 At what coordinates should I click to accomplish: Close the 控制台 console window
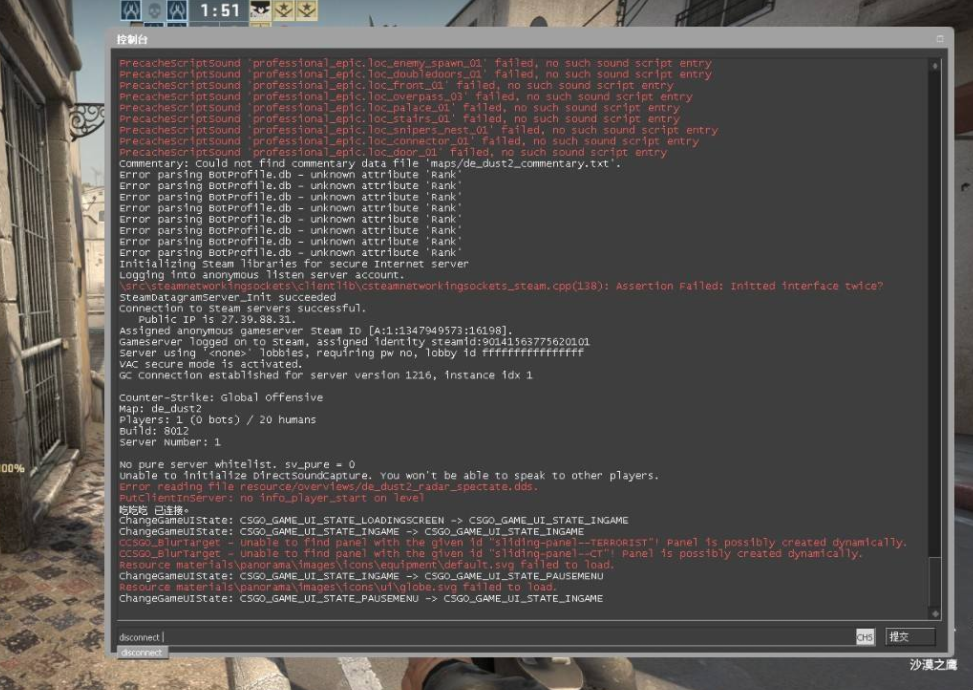[939, 38]
